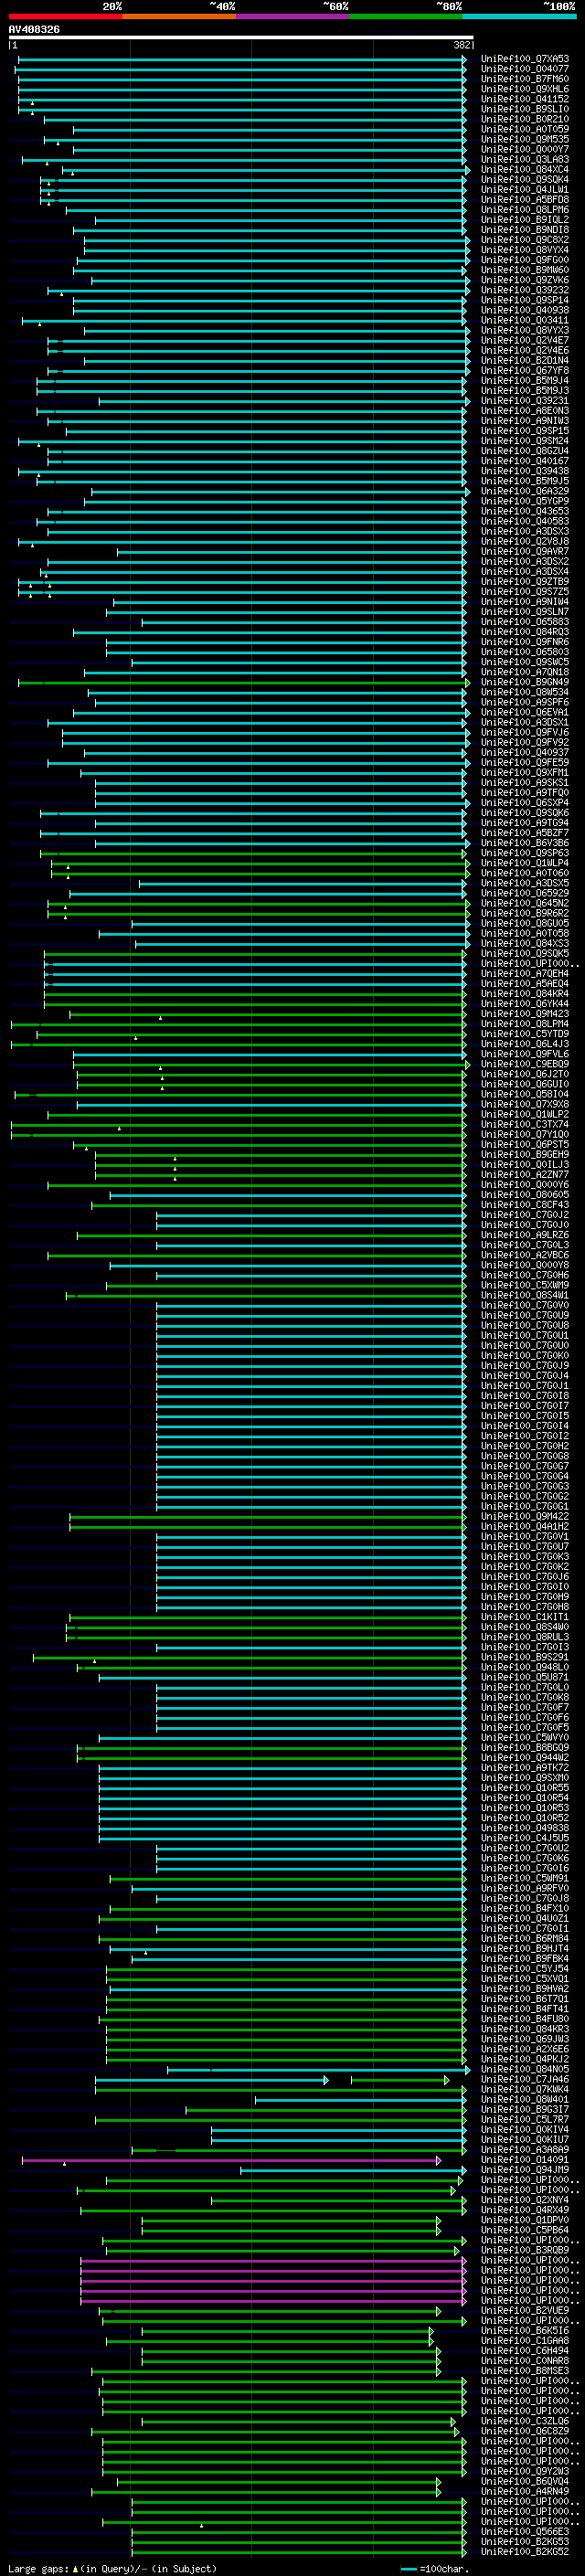Select the UniRef100_Q6PST5 label
Screen dimensions: 585x2576
(525, 1144)
